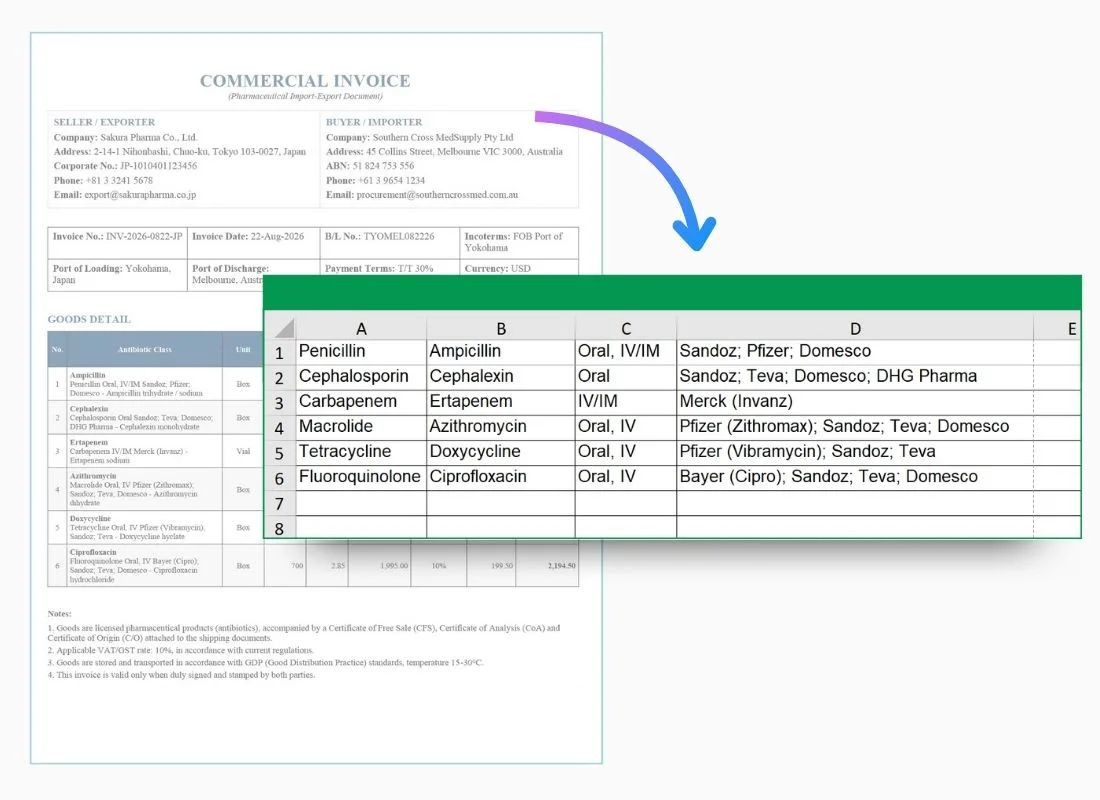Click cell containing 'Ertapenem'
This screenshot has width=1100, height=800.
501,401
